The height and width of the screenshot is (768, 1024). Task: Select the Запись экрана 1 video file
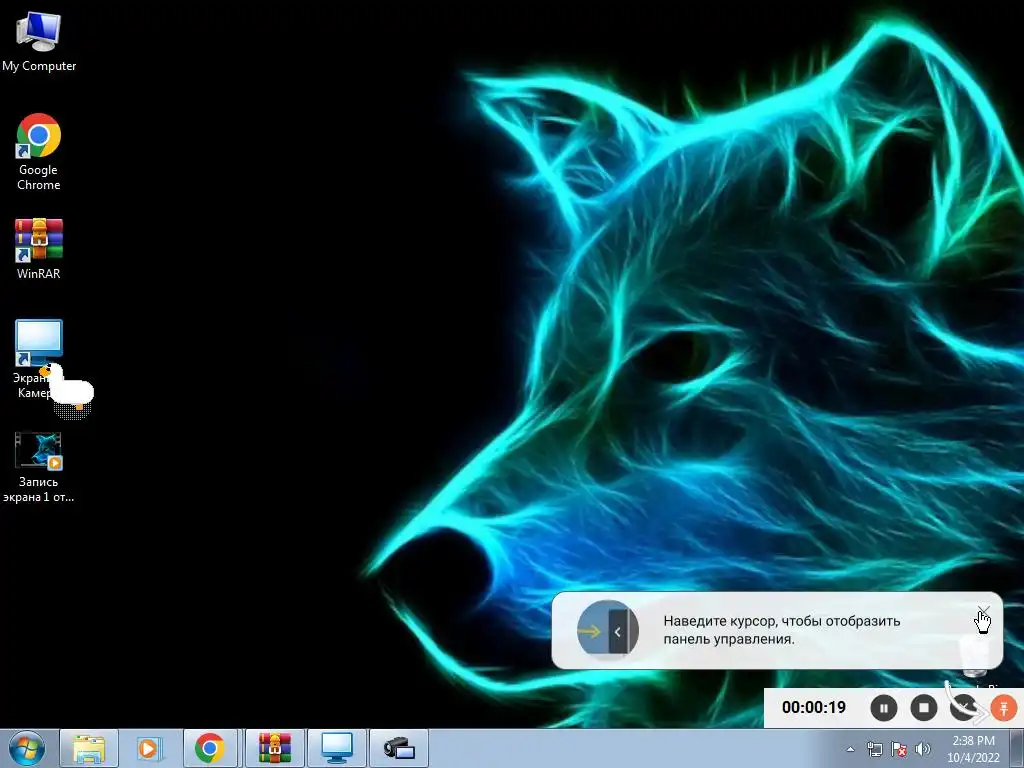[x=38, y=468]
